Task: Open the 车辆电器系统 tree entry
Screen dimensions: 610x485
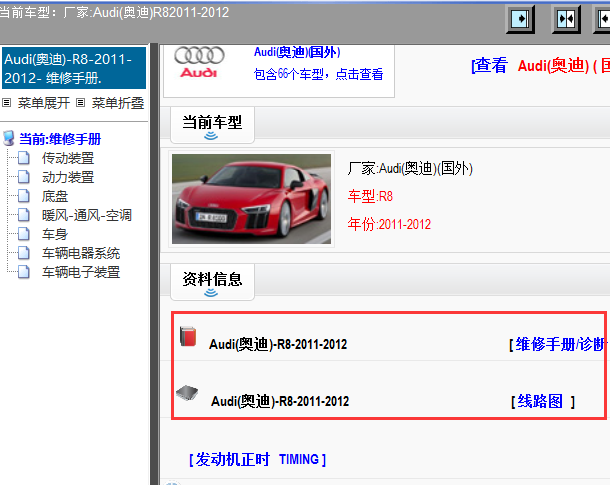Action: pyautogui.click(x=81, y=254)
